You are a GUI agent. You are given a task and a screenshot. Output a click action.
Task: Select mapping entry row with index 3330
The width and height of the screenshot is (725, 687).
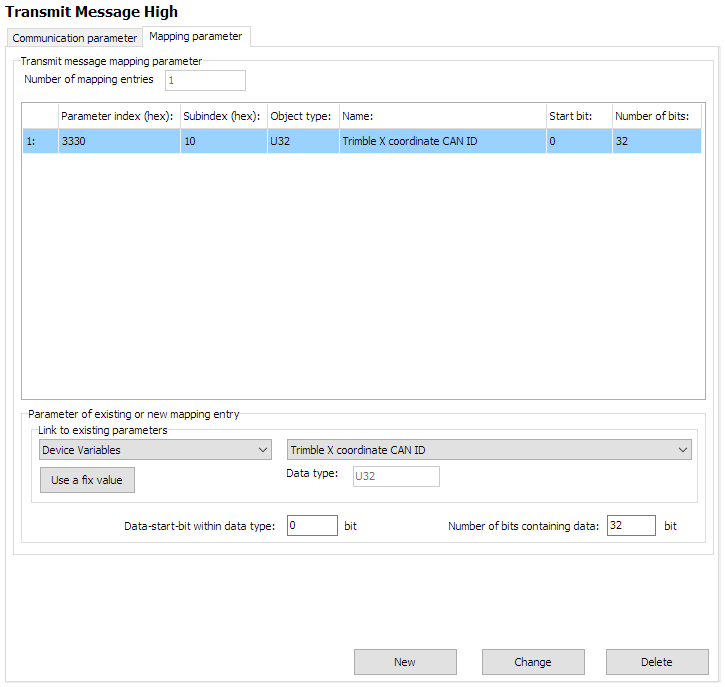[117, 141]
